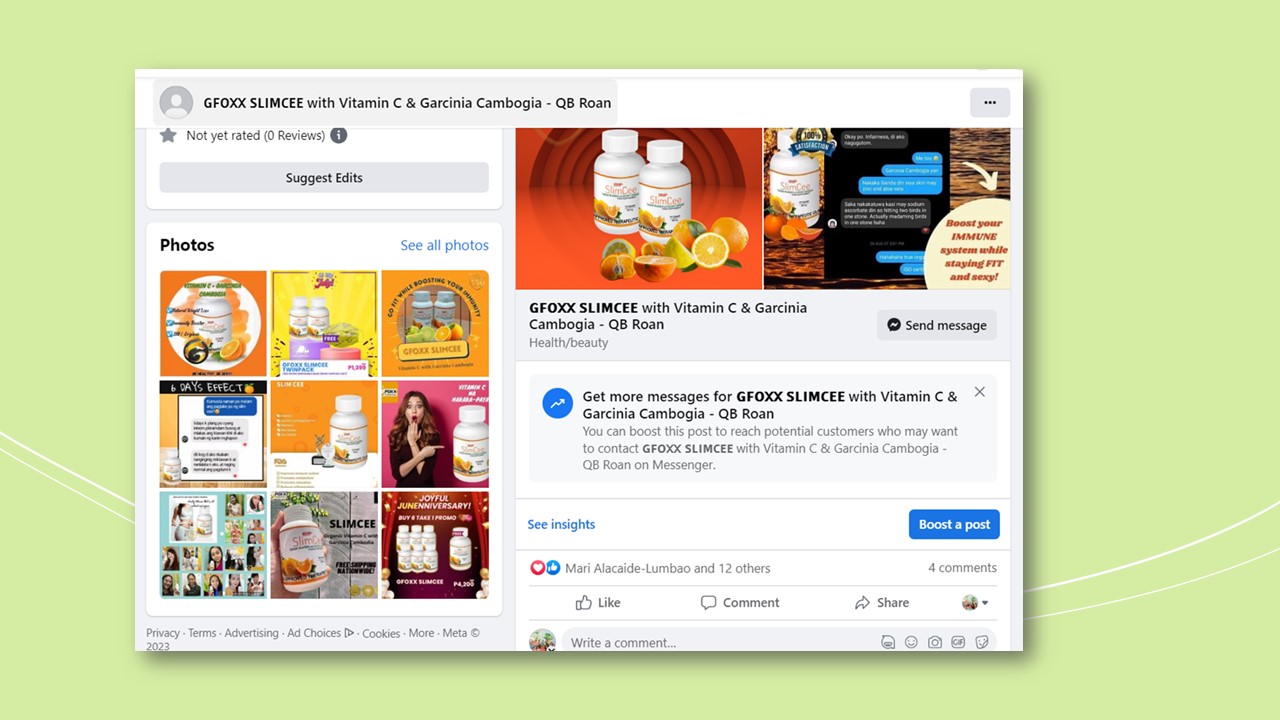View who reacted: Mari Alacaide-Lumbao and 12 others
Viewport: 1280px width, 720px height.
(x=668, y=568)
